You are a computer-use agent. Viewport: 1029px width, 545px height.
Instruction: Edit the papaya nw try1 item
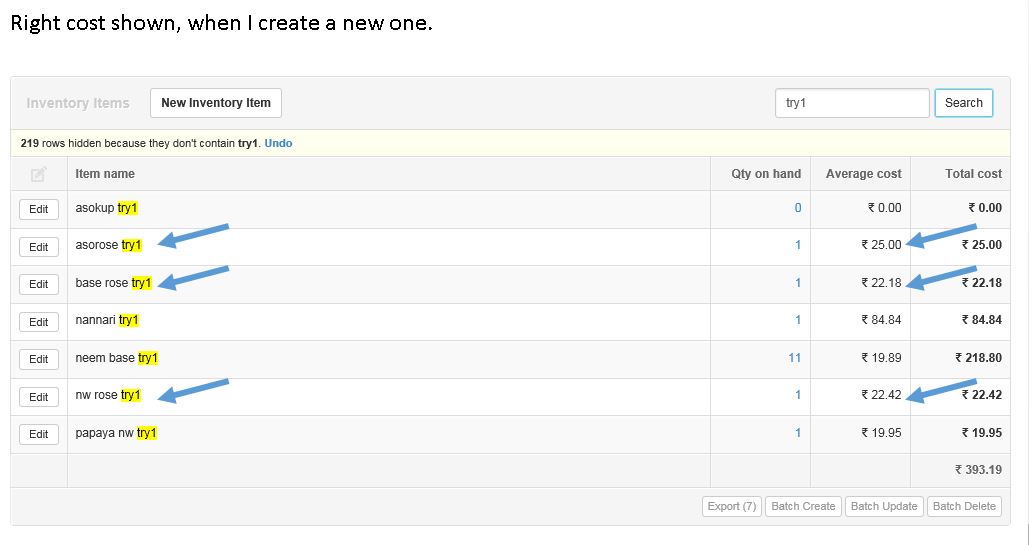coord(38,434)
